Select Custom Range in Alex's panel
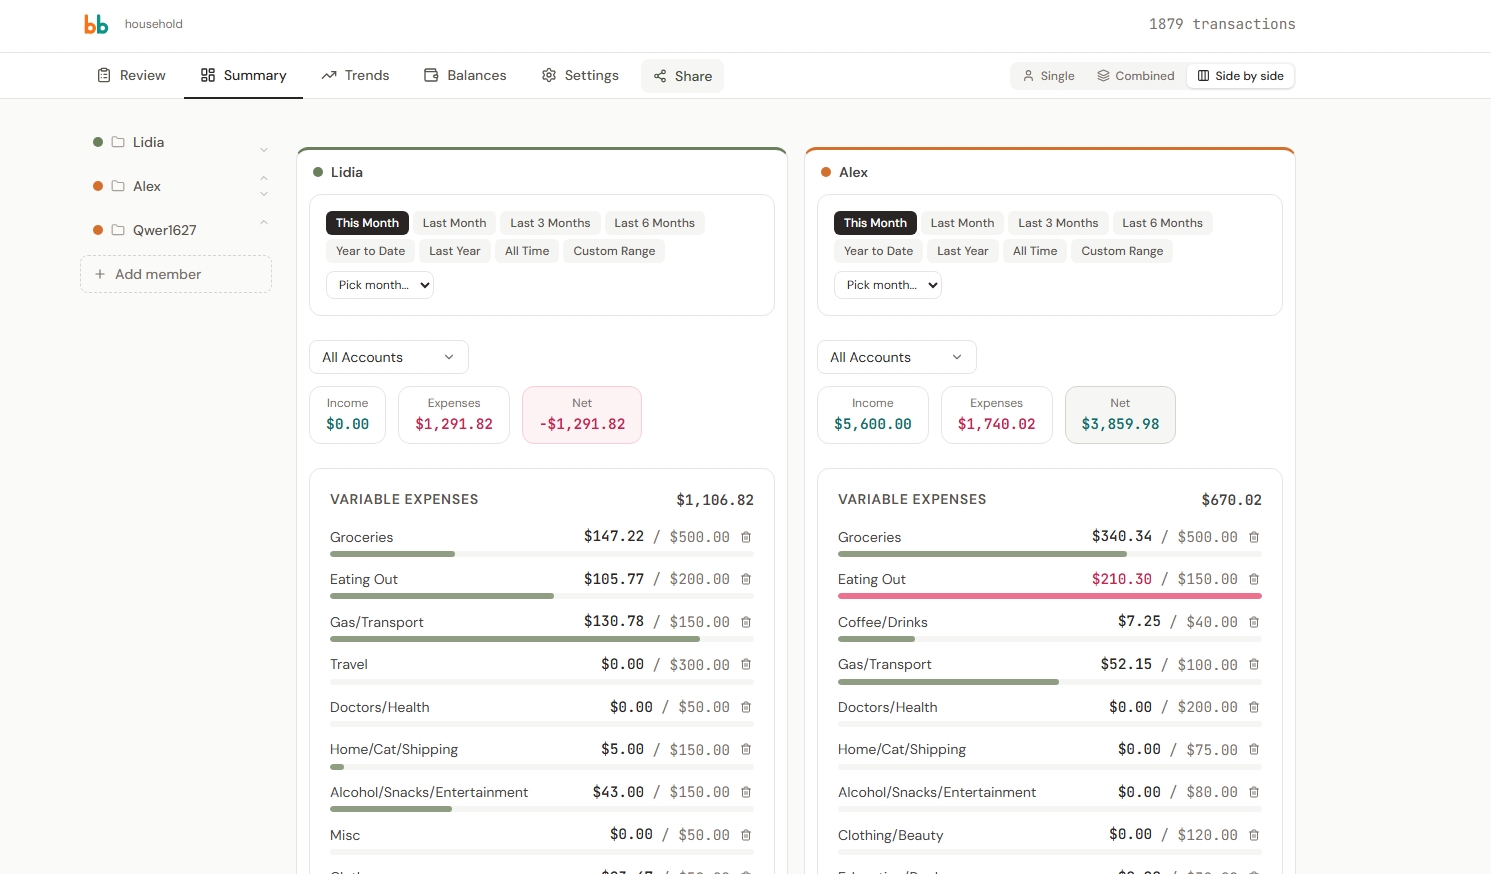The width and height of the screenshot is (1491, 874). 1122,251
